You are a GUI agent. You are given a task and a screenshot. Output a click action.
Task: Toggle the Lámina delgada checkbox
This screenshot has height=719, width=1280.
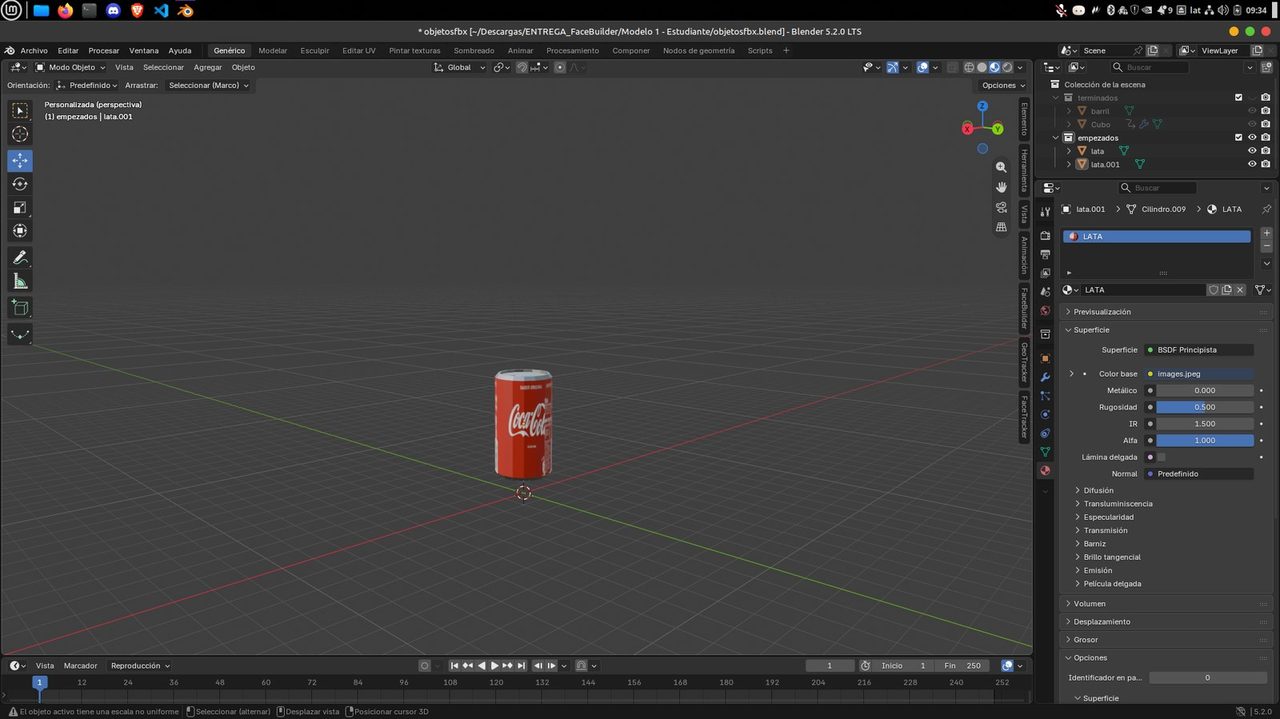(x=1161, y=457)
